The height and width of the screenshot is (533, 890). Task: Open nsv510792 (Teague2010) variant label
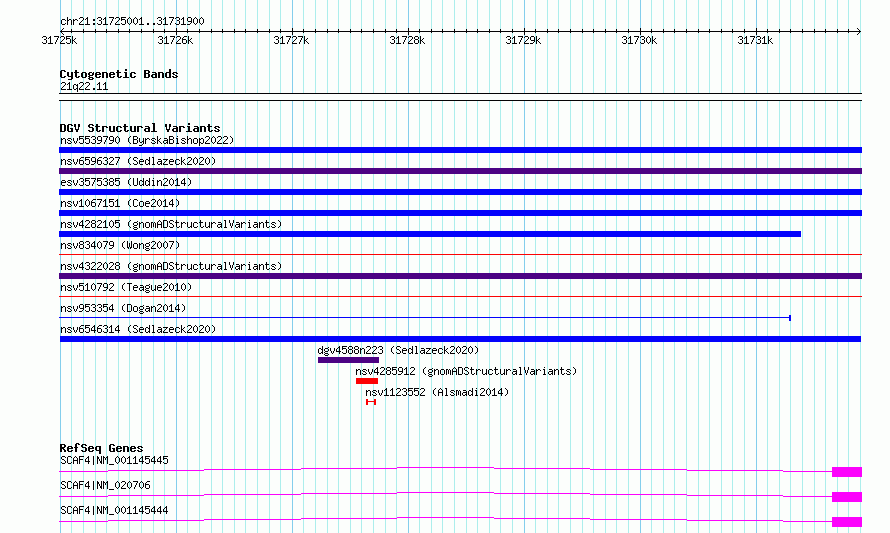(x=126, y=287)
